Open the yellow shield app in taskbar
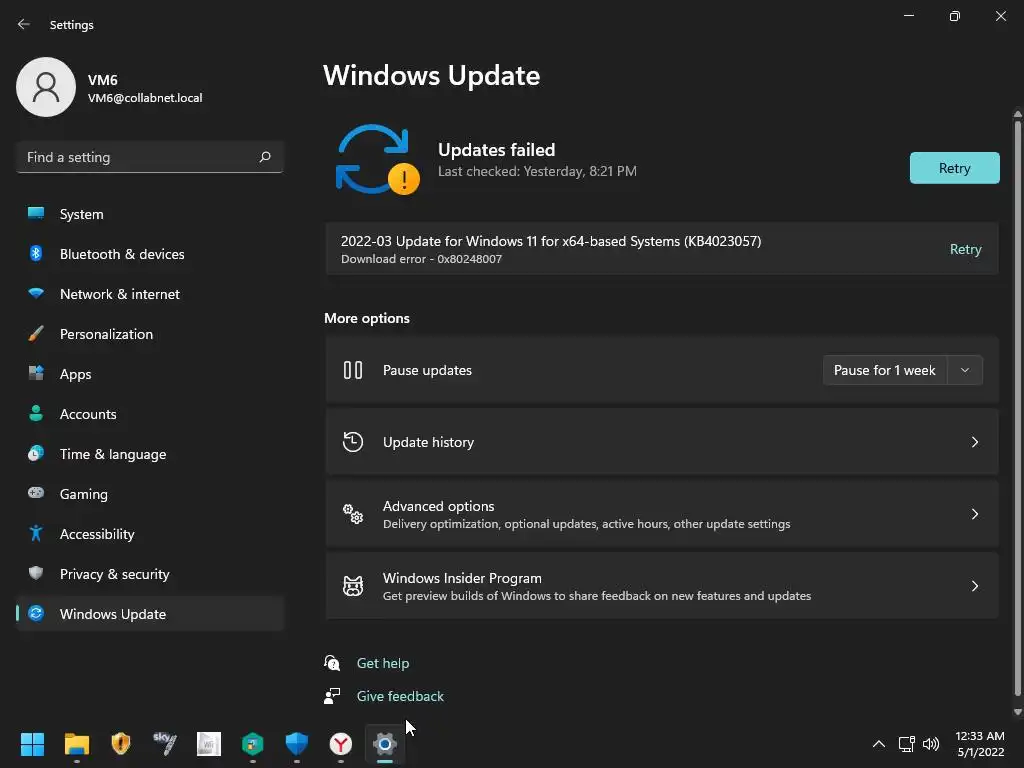The height and width of the screenshot is (768, 1024). tap(121, 744)
